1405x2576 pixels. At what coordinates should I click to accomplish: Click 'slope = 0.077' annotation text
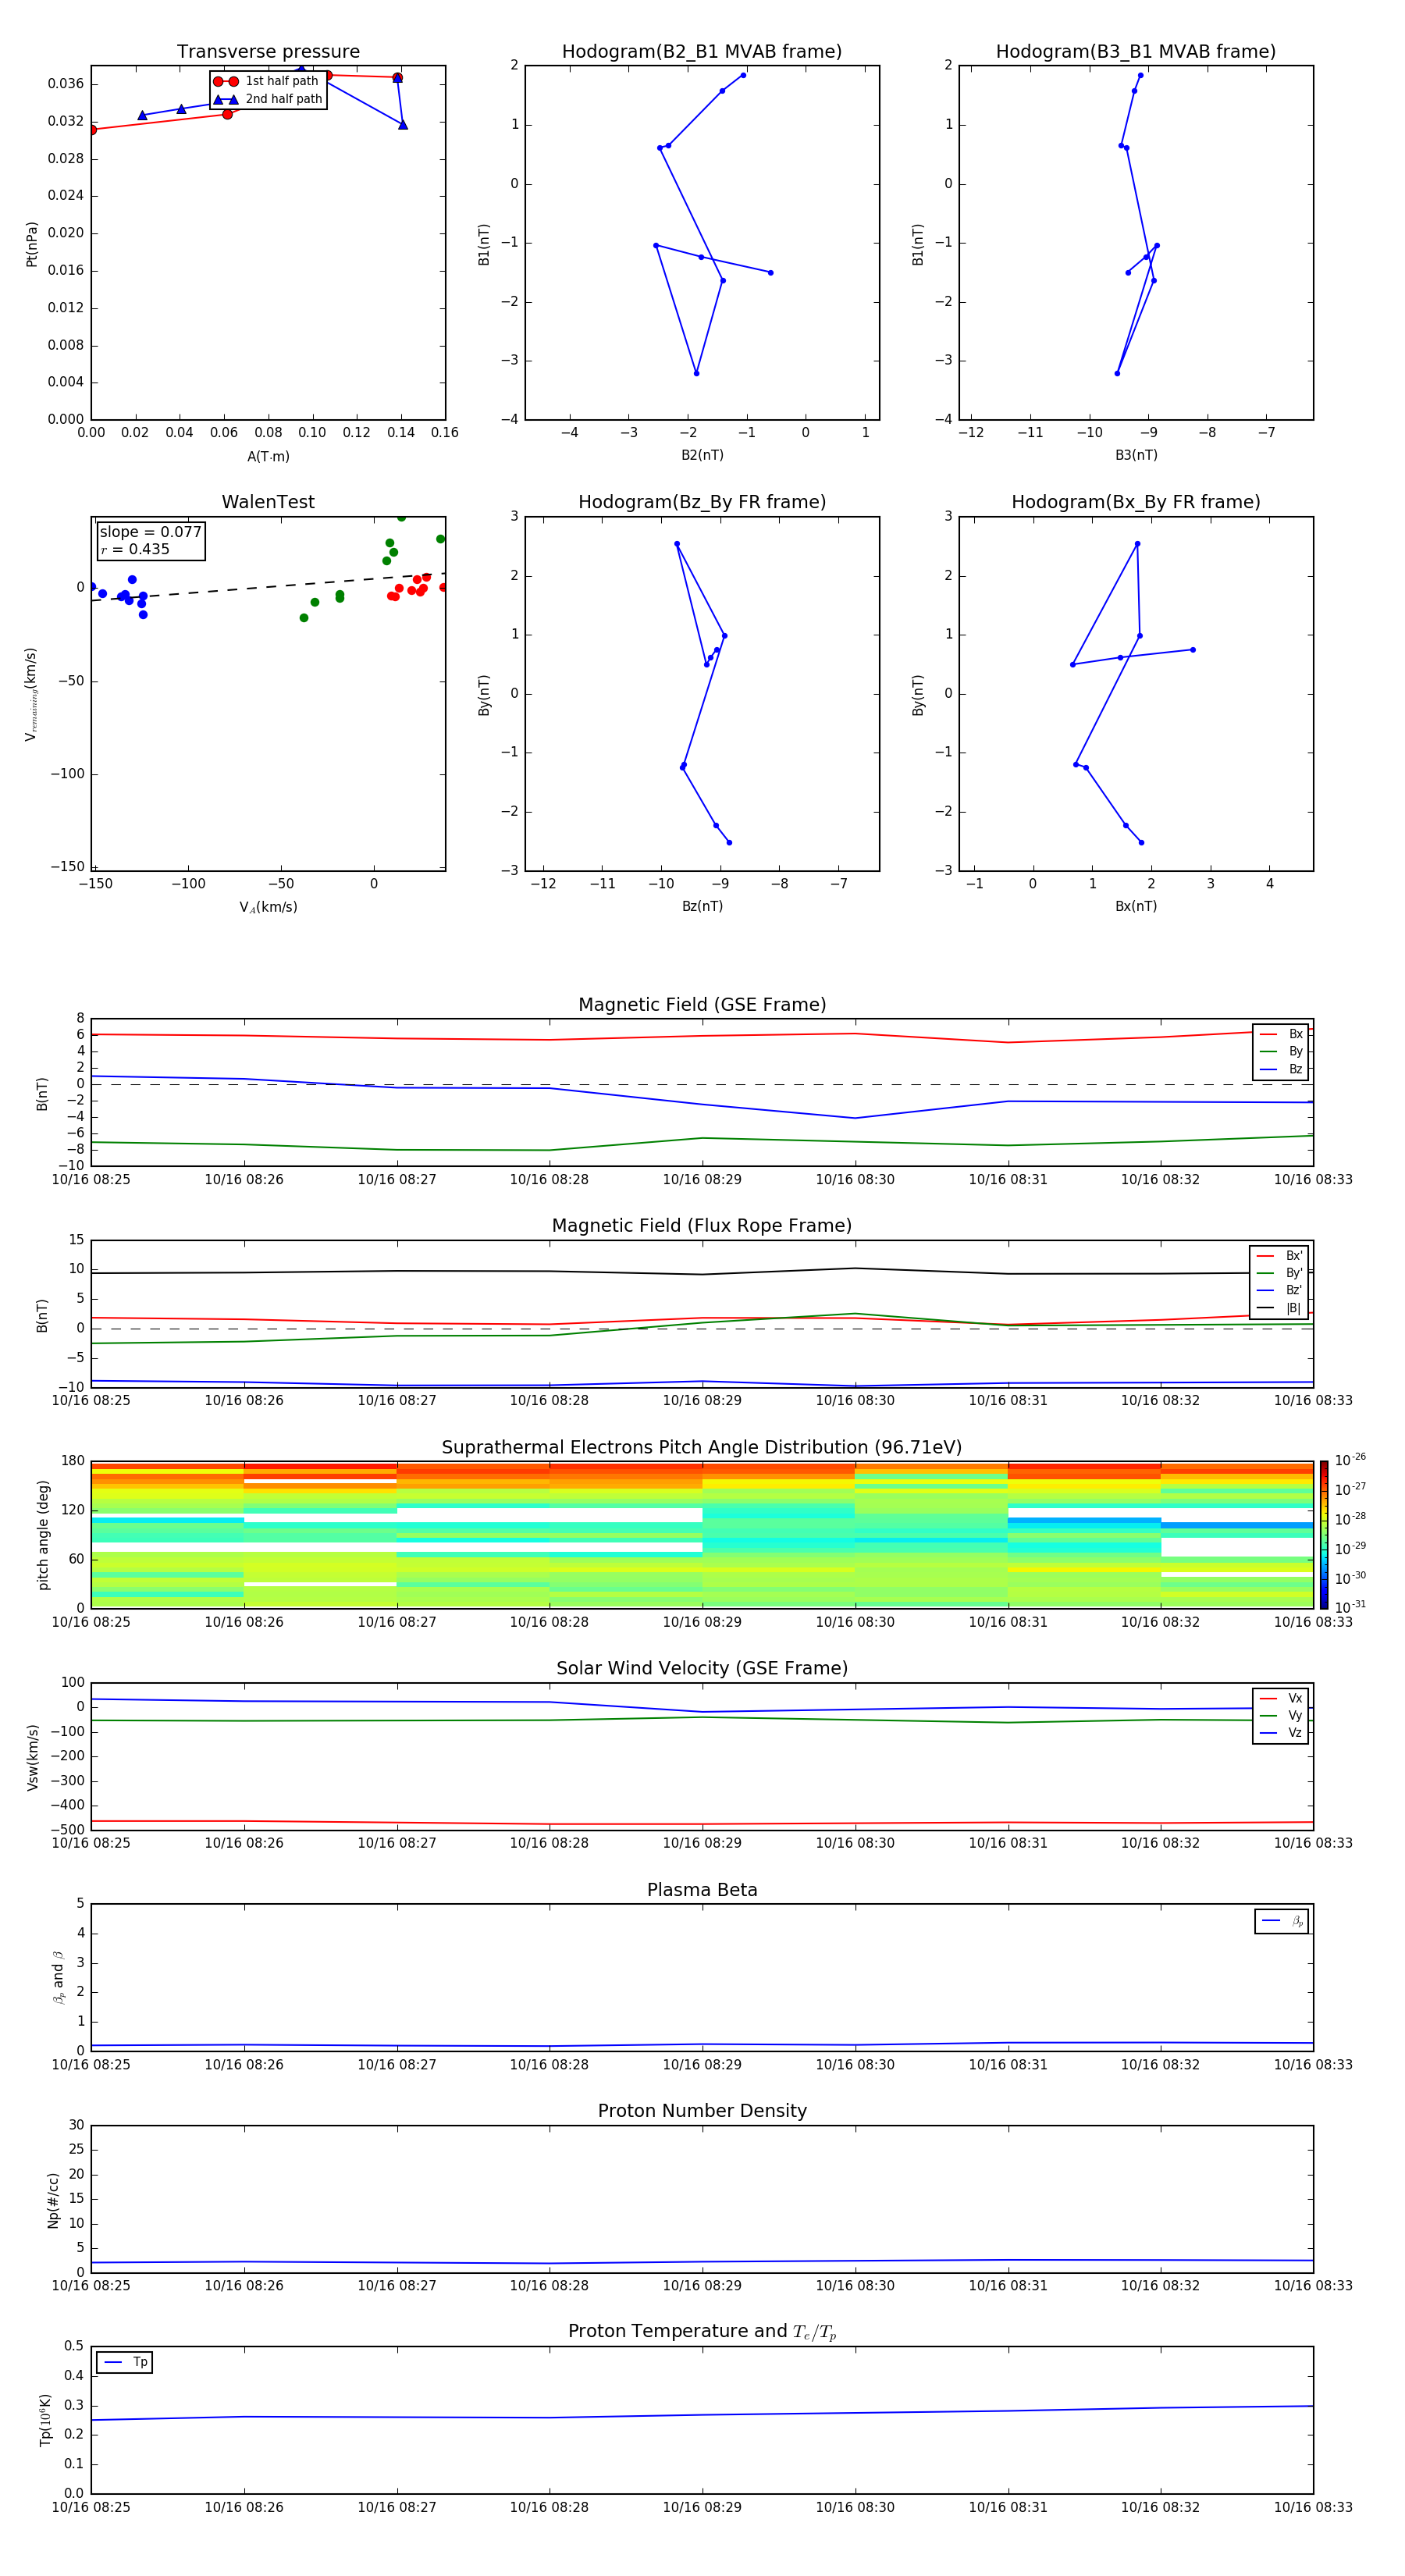coord(150,532)
